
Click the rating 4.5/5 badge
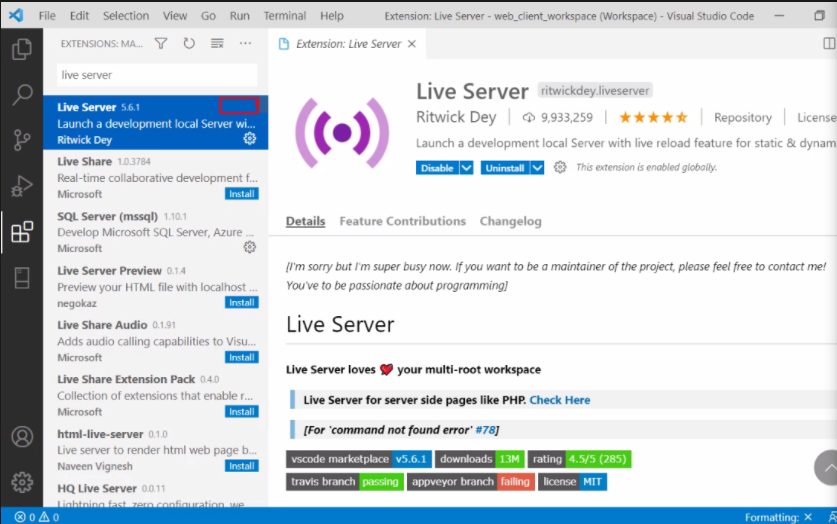579,459
